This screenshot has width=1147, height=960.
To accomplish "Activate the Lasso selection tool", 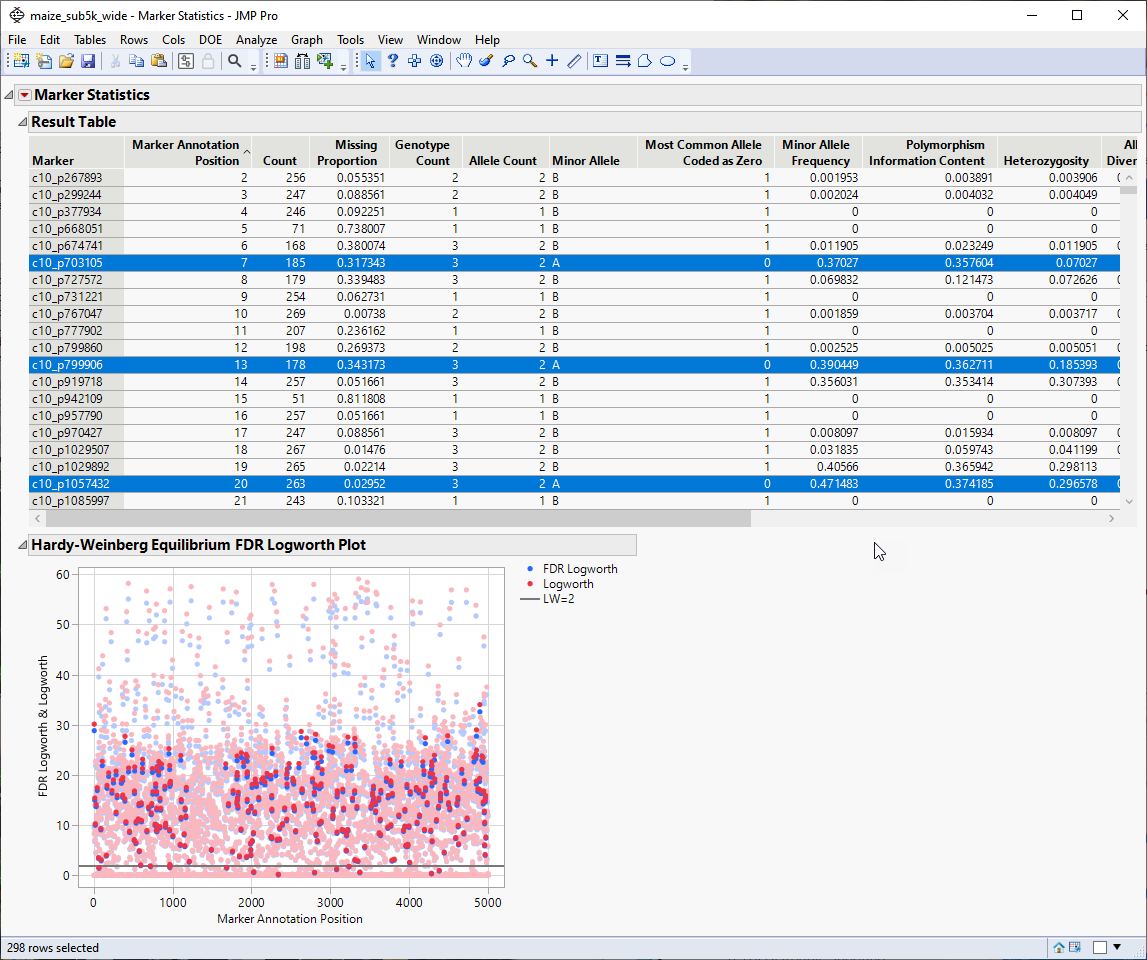I will (x=508, y=61).
